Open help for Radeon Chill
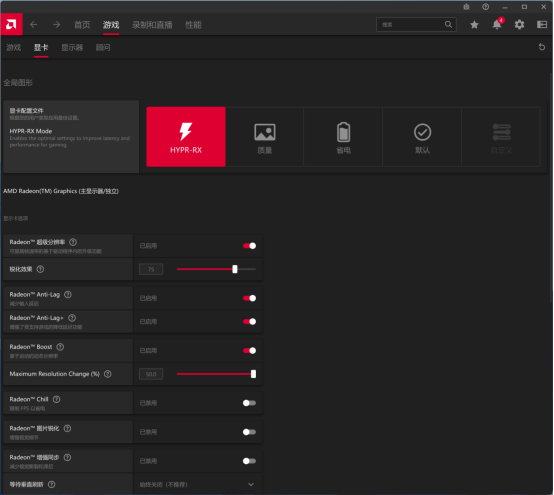 (x=57, y=399)
